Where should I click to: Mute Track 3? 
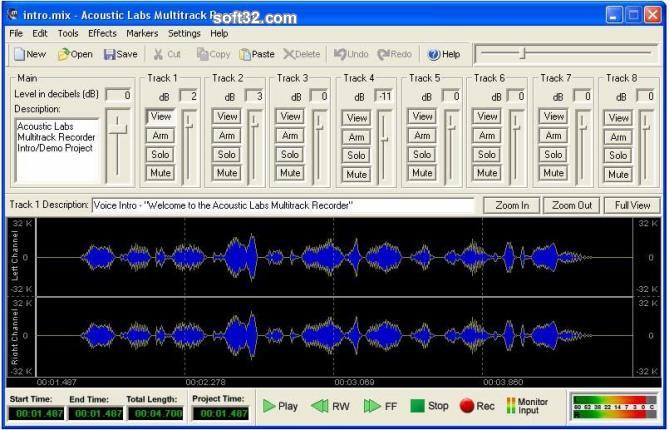click(290, 173)
